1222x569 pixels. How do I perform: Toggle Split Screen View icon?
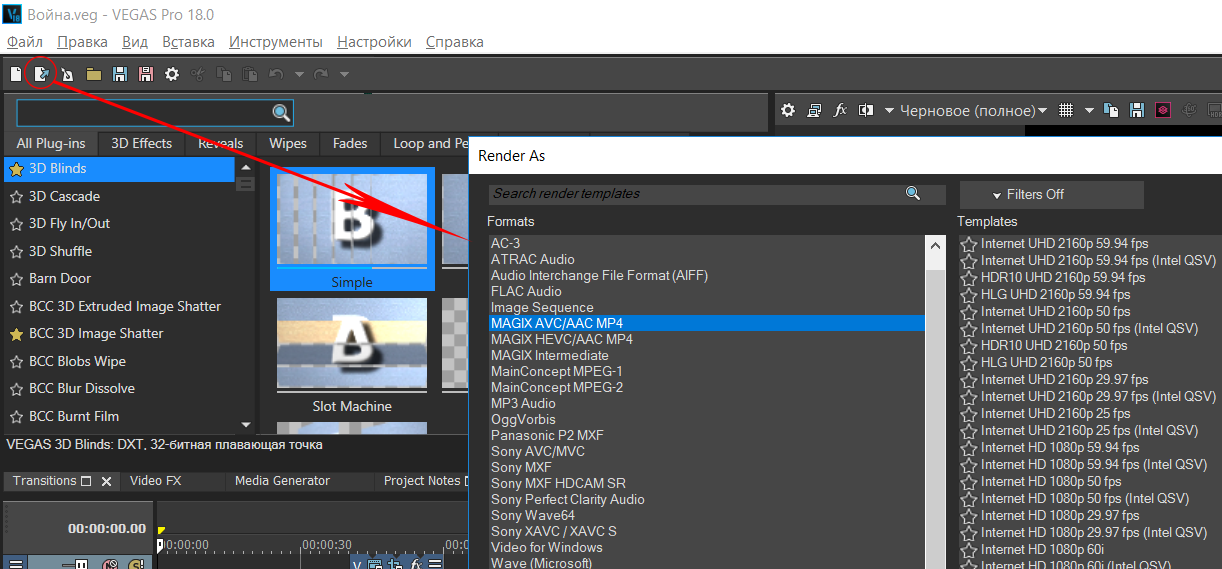point(866,110)
